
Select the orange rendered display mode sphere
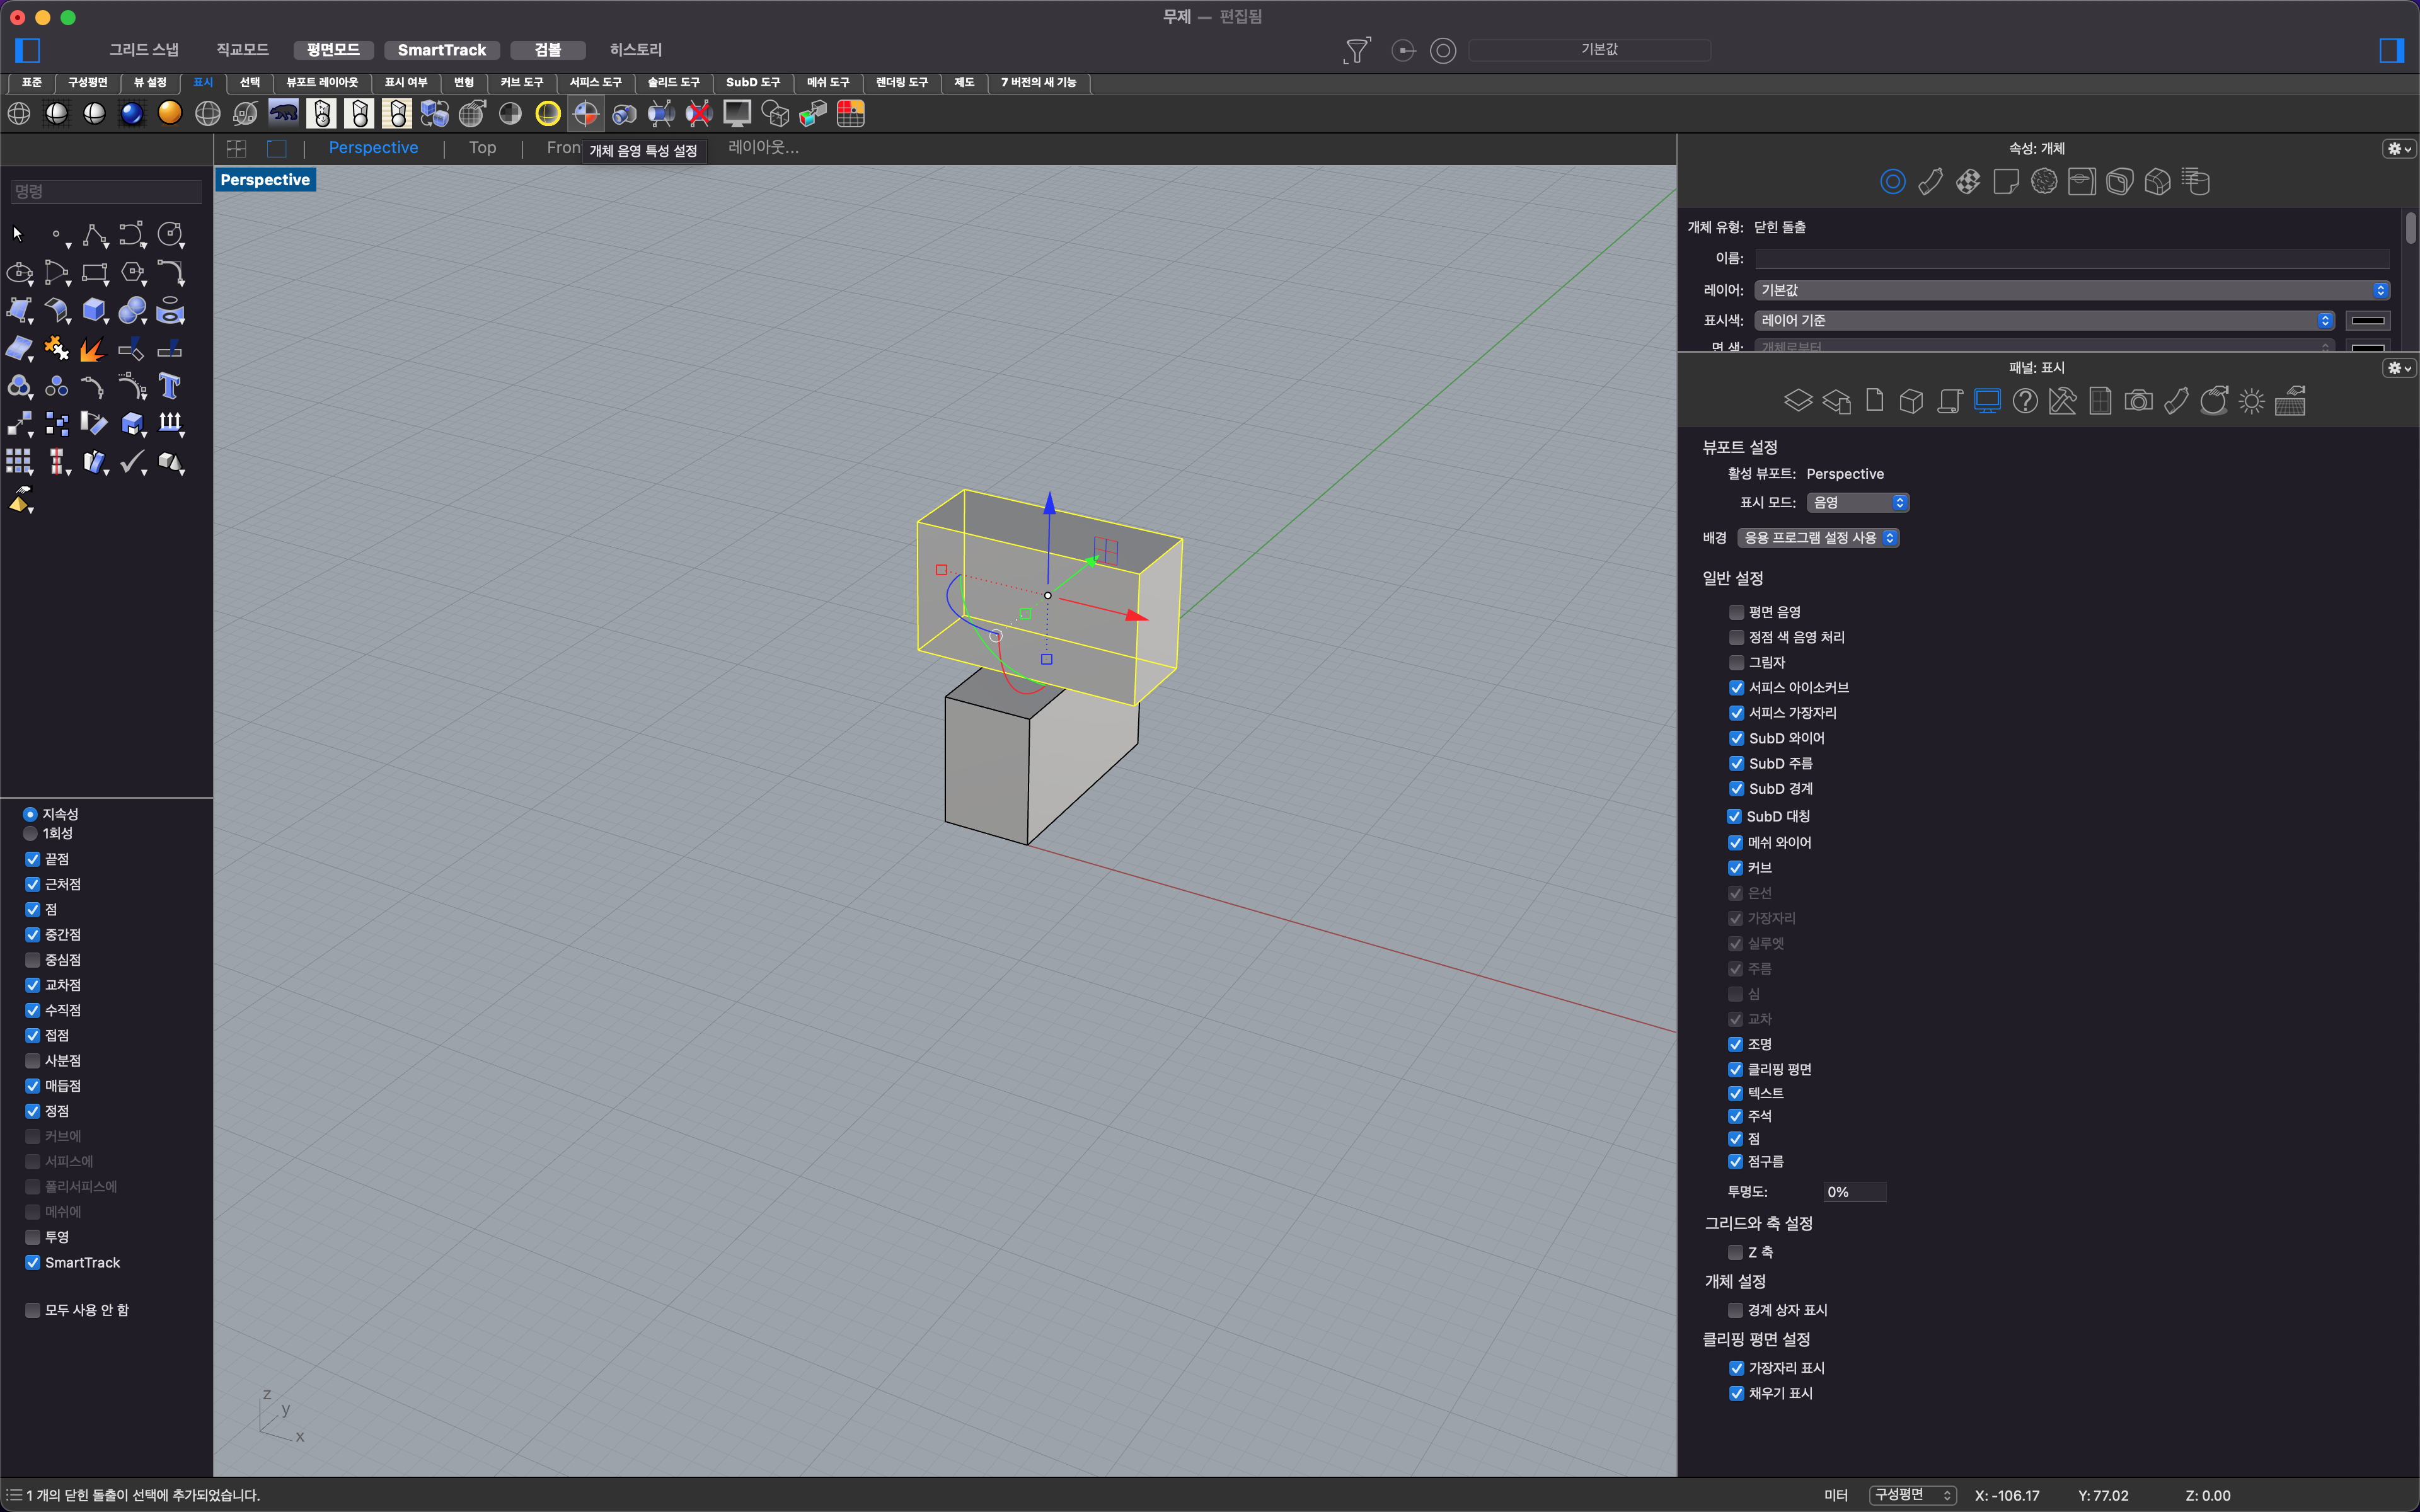click(170, 114)
